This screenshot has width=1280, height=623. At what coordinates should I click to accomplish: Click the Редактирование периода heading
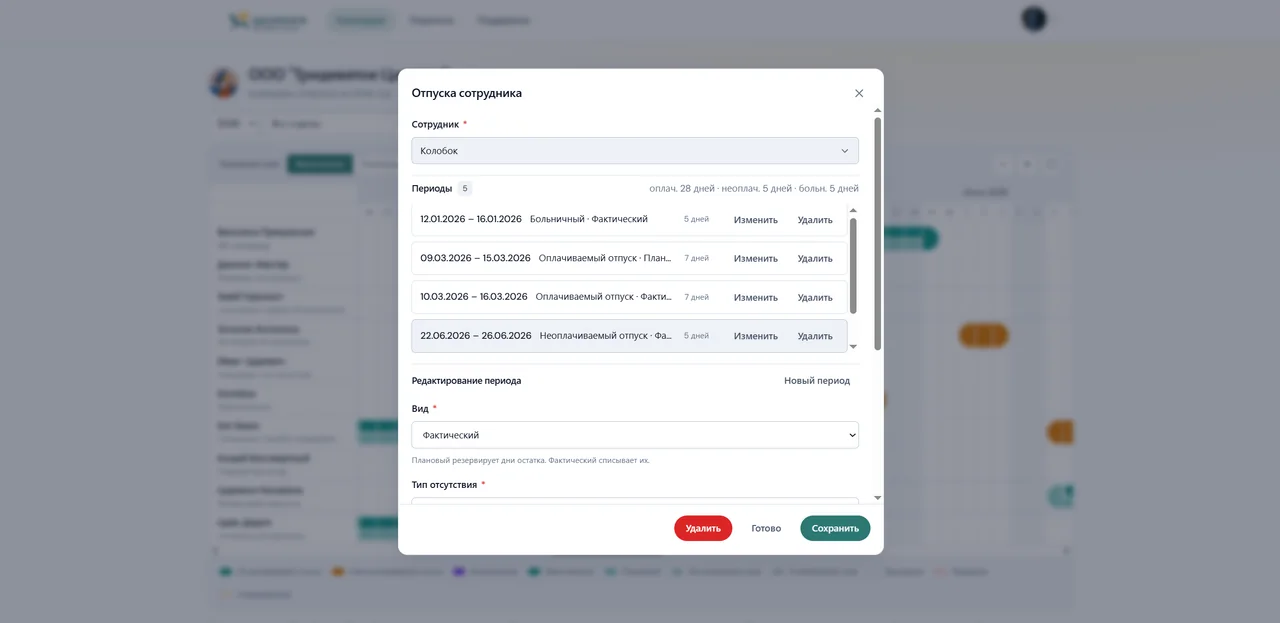click(x=466, y=381)
